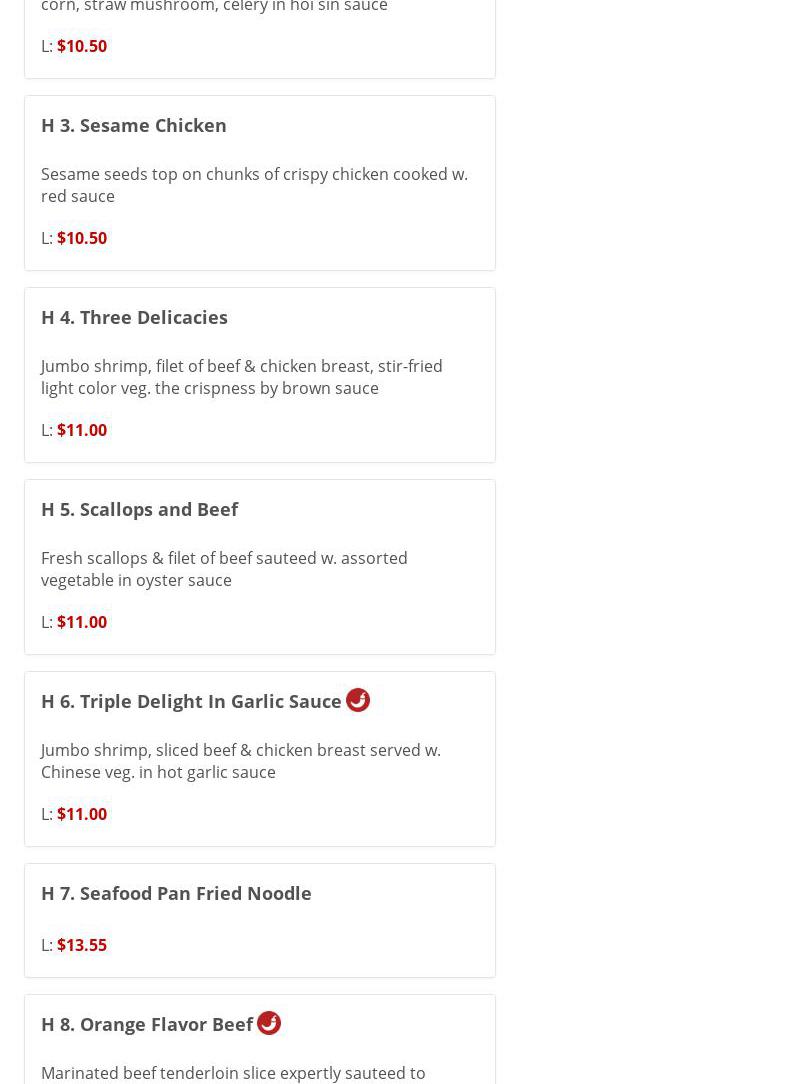Open H 5. Scallops and Beef item
Image resolution: width=785 pixels, height=1084 pixels.
click(139, 509)
